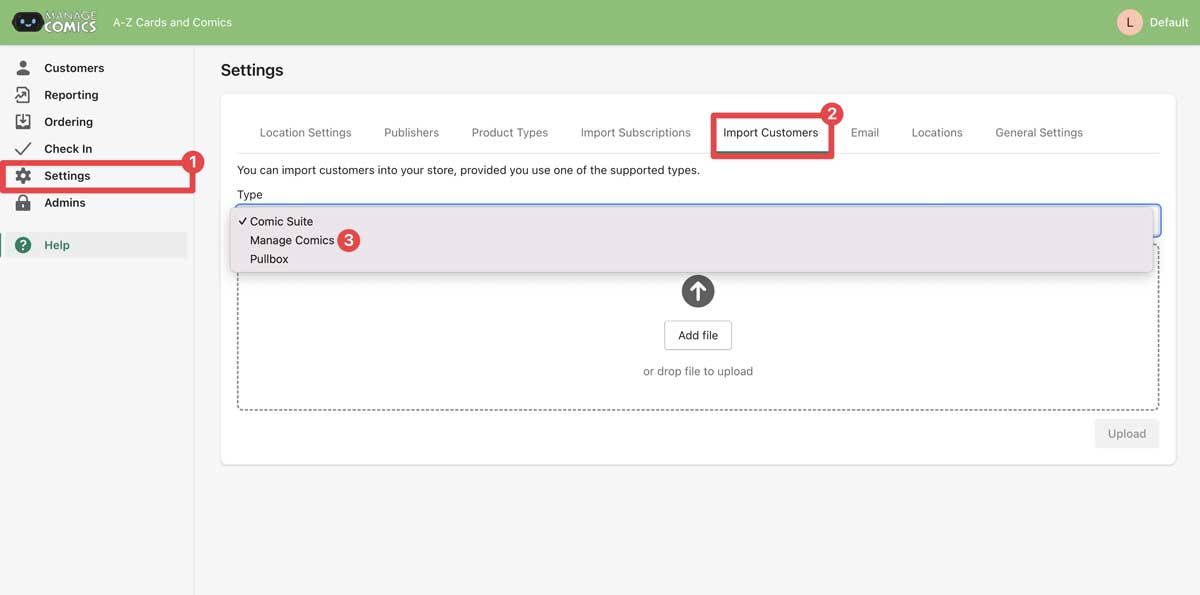Click the Customers person icon
The image size is (1200, 595).
coord(23,68)
